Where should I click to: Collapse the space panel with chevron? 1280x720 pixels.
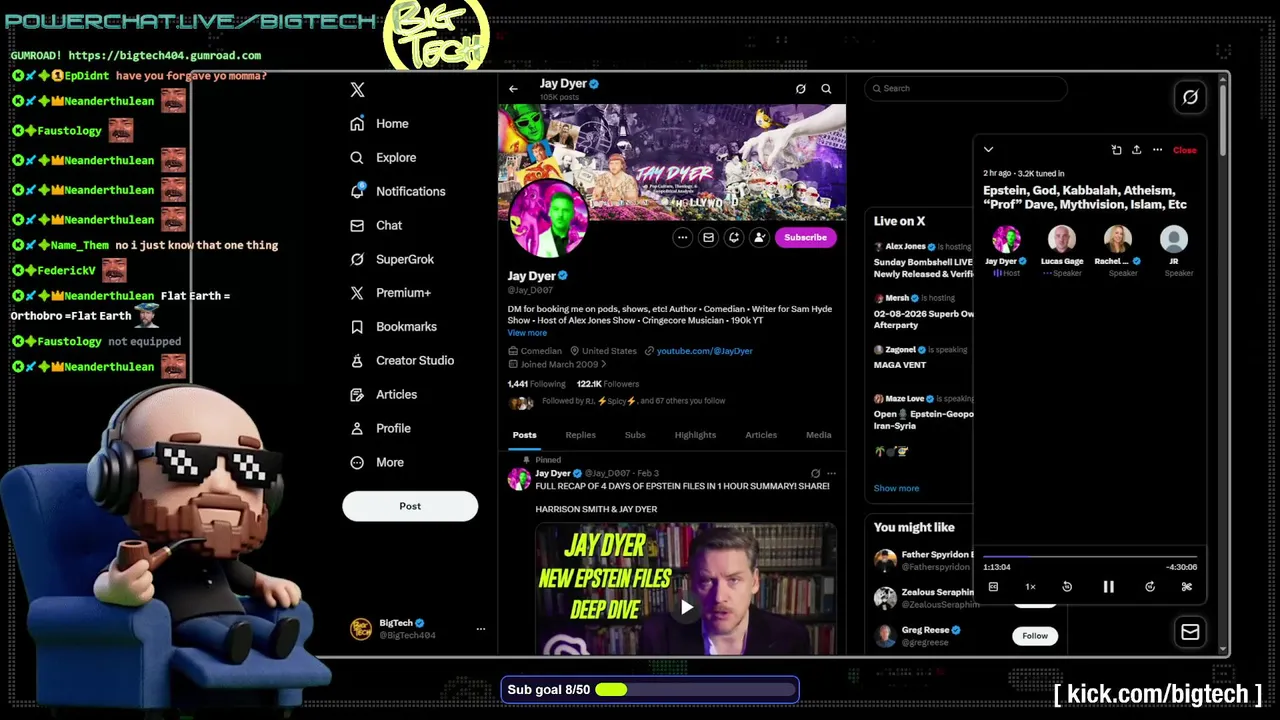point(988,150)
